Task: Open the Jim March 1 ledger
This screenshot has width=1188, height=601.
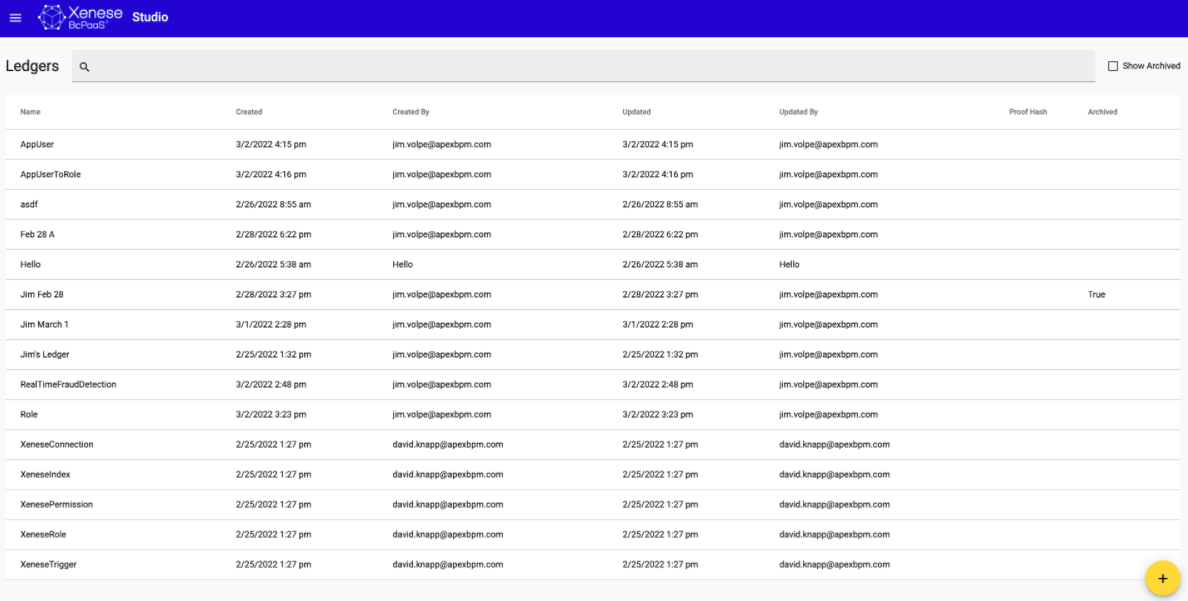Action: click(x=44, y=324)
